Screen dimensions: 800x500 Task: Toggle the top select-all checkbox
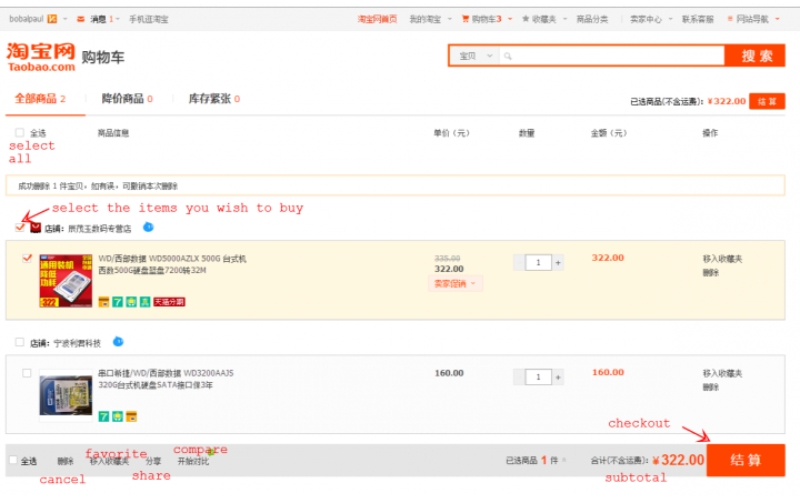click(x=19, y=133)
